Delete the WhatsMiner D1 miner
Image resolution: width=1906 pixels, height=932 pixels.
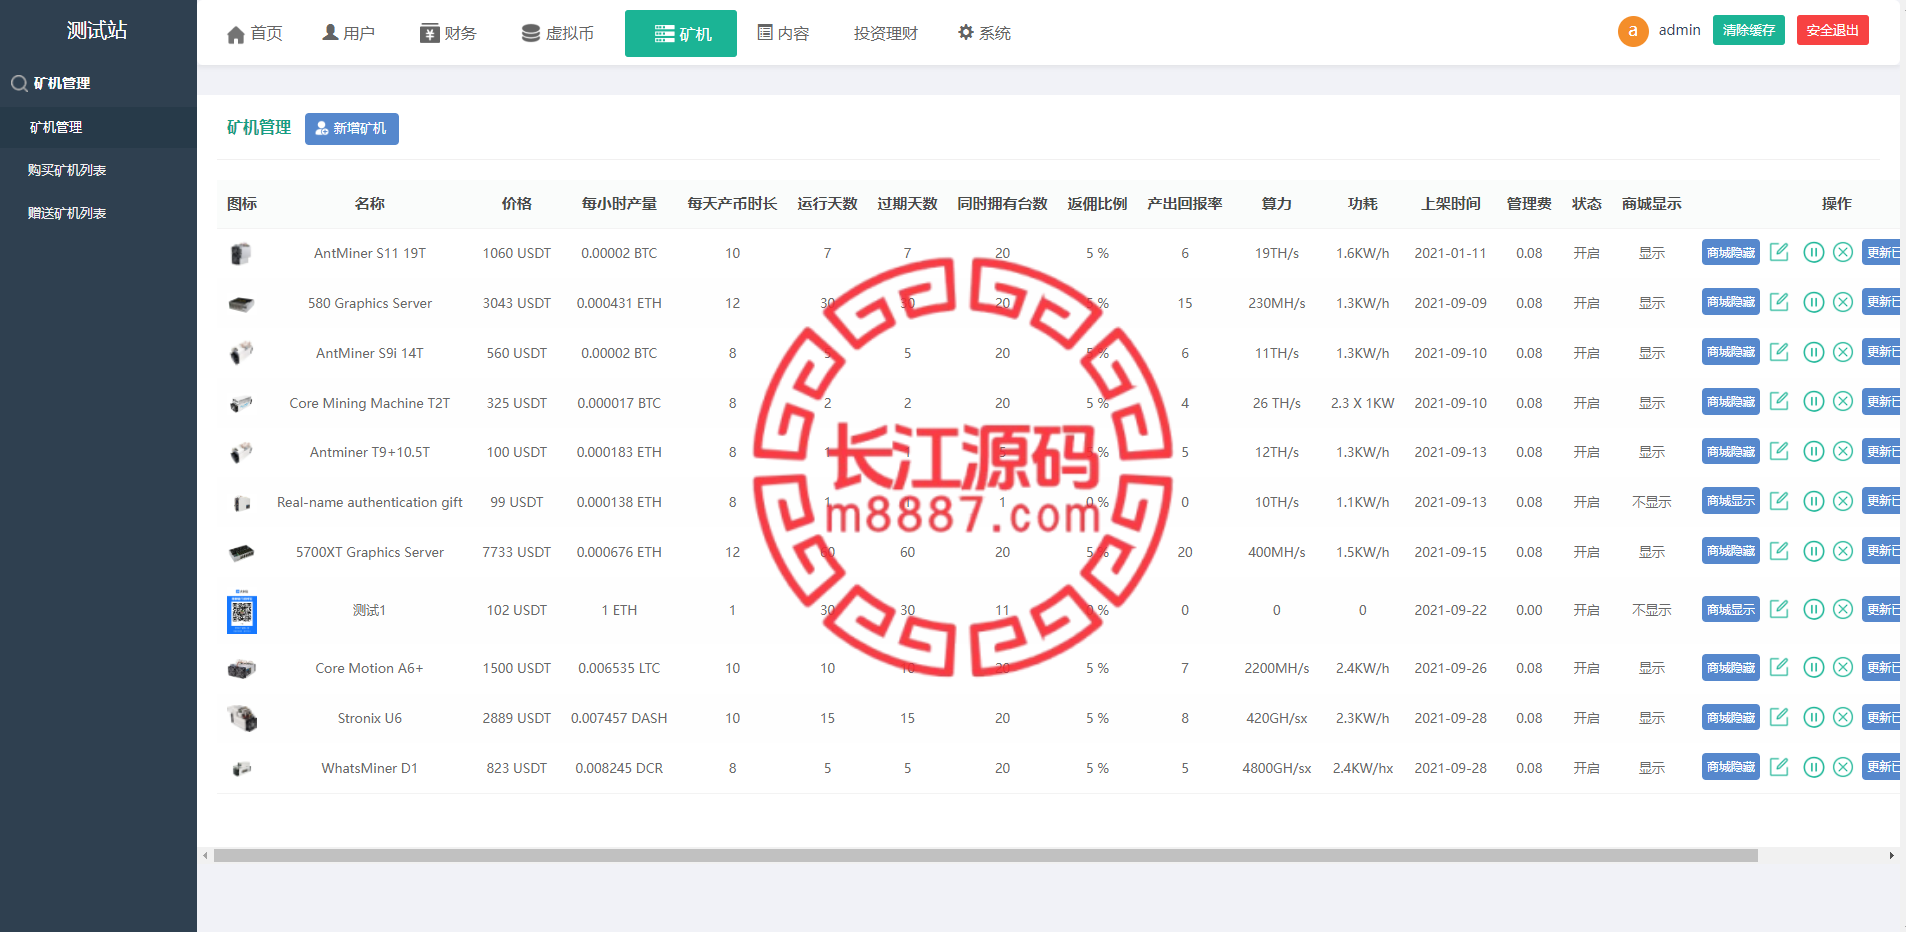tap(1843, 767)
